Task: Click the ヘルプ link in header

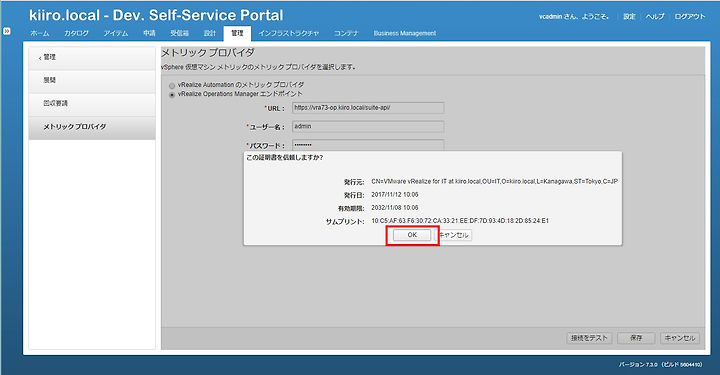Action: point(655,17)
